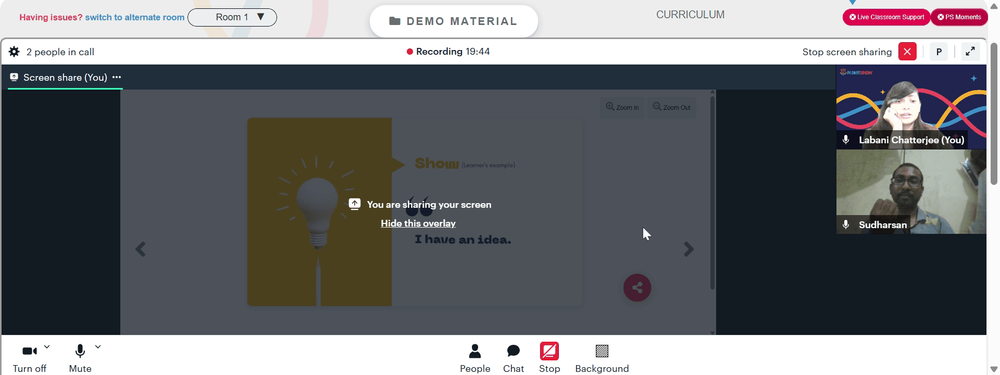This screenshot has width=1000, height=375.
Task: Open the Chat panel
Action: [x=513, y=358]
